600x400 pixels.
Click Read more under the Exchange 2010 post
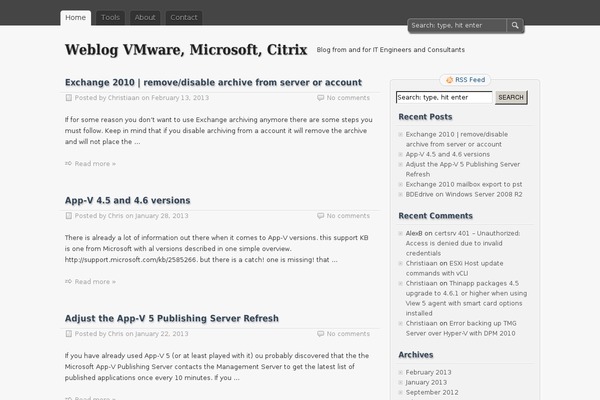coord(95,163)
